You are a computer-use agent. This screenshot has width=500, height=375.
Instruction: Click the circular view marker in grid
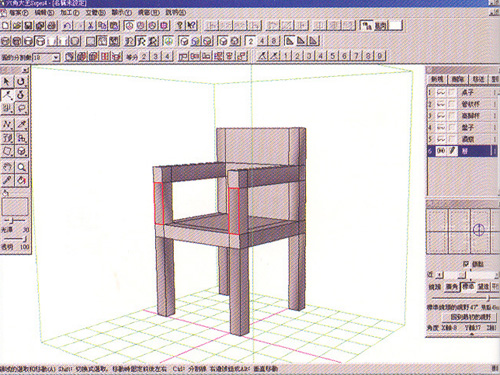(479, 229)
